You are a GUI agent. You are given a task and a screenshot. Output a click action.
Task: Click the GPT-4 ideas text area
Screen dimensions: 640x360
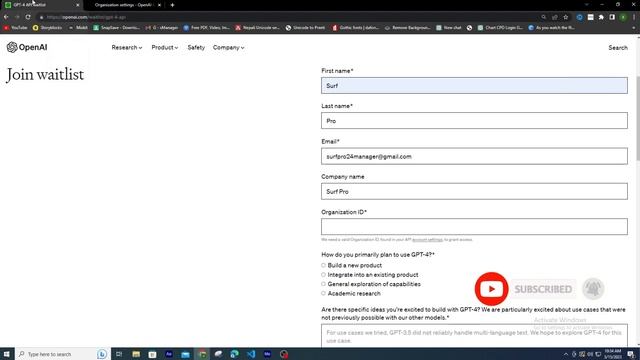click(x=474, y=336)
